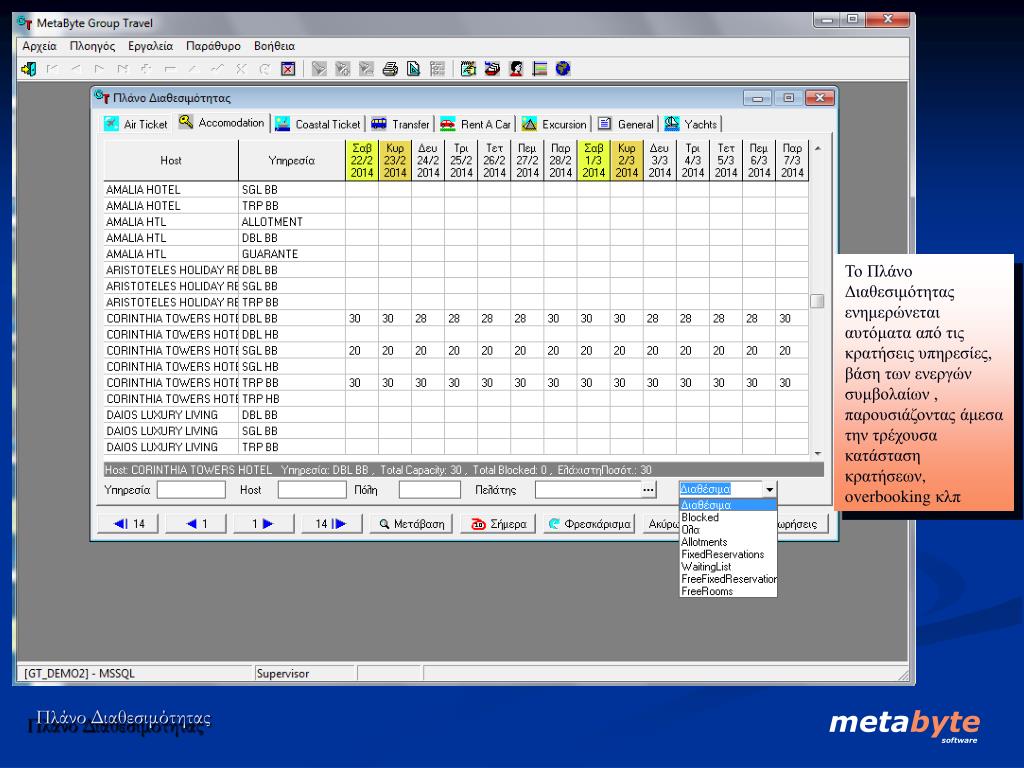The height and width of the screenshot is (768, 1024).
Task: Jump forward 14 days with the button
Action: click(x=332, y=524)
